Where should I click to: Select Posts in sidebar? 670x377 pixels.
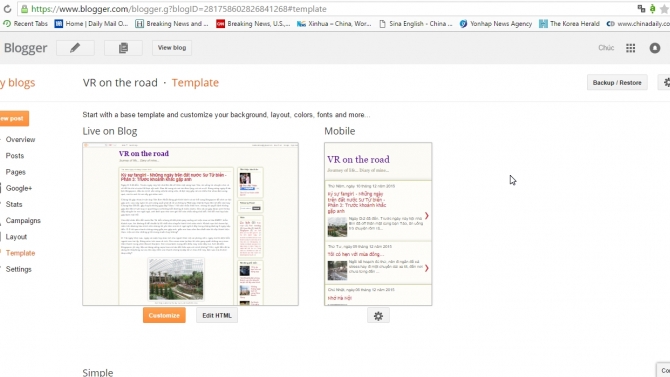pos(15,156)
